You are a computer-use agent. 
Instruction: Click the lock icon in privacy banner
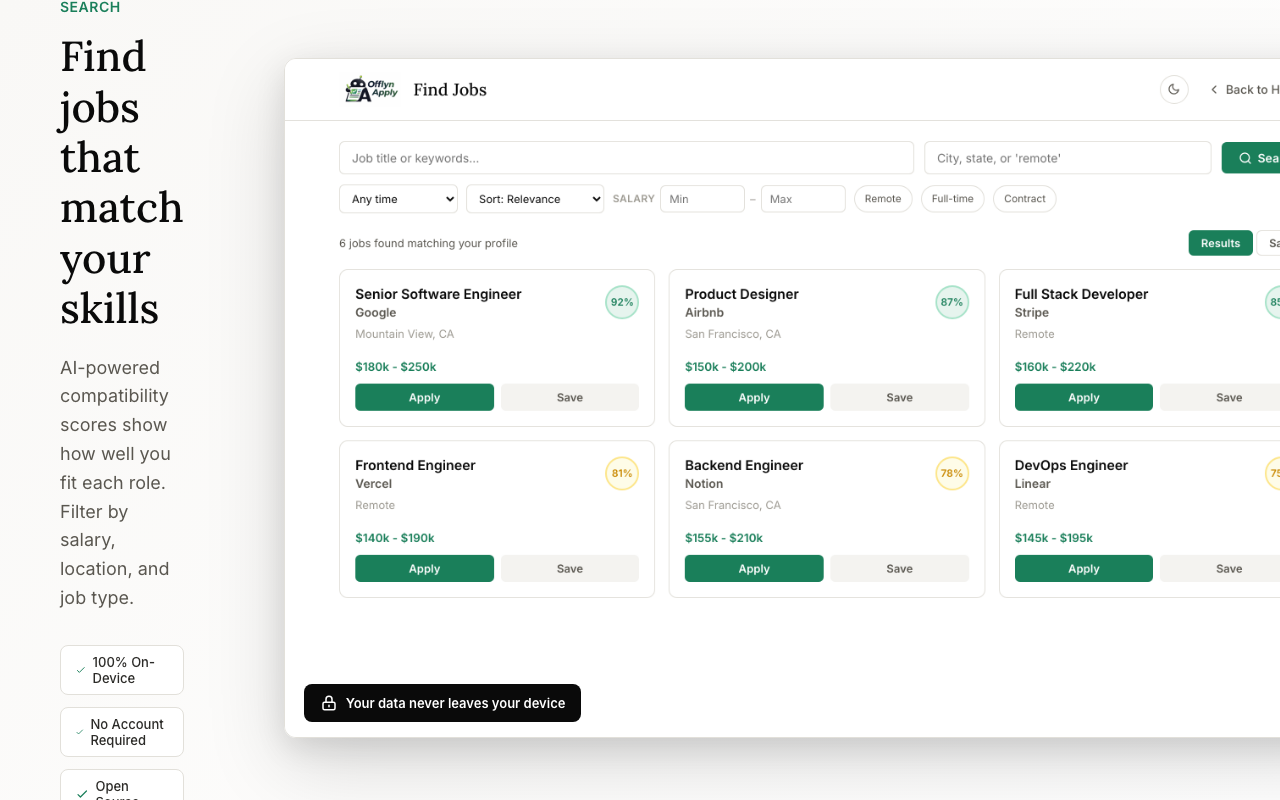coord(328,703)
